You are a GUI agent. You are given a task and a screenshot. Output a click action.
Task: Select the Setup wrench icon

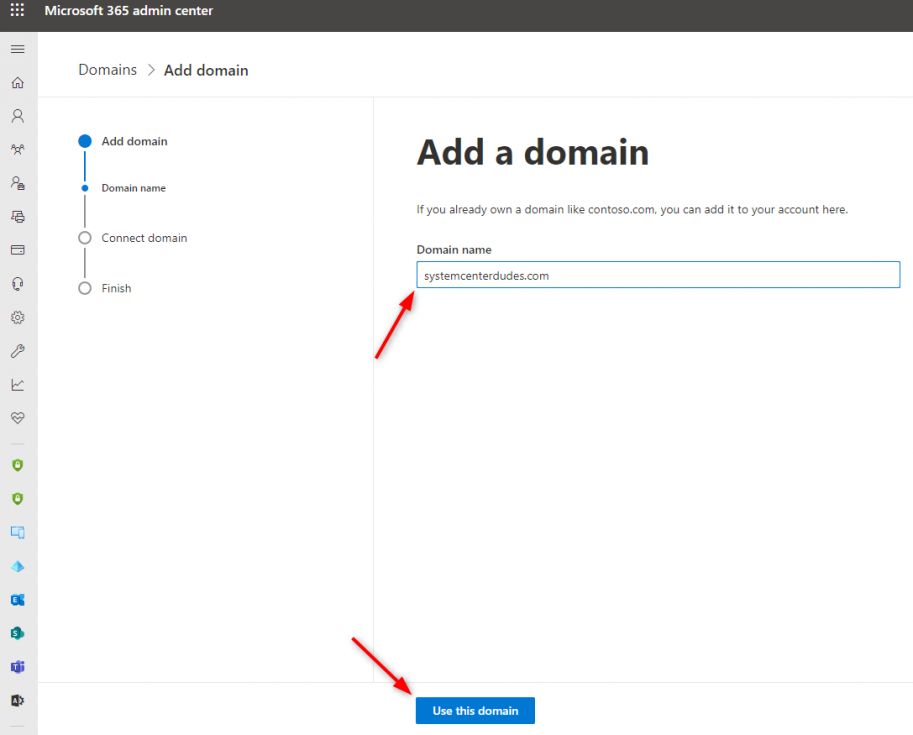pyautogui.click(x=16, y=350)
